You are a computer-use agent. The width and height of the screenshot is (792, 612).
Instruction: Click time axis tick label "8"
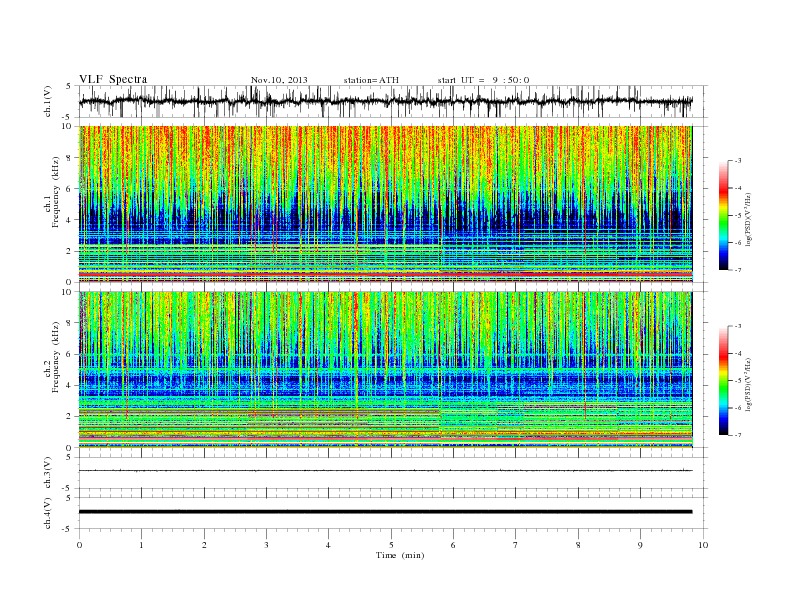coord(578,545)
